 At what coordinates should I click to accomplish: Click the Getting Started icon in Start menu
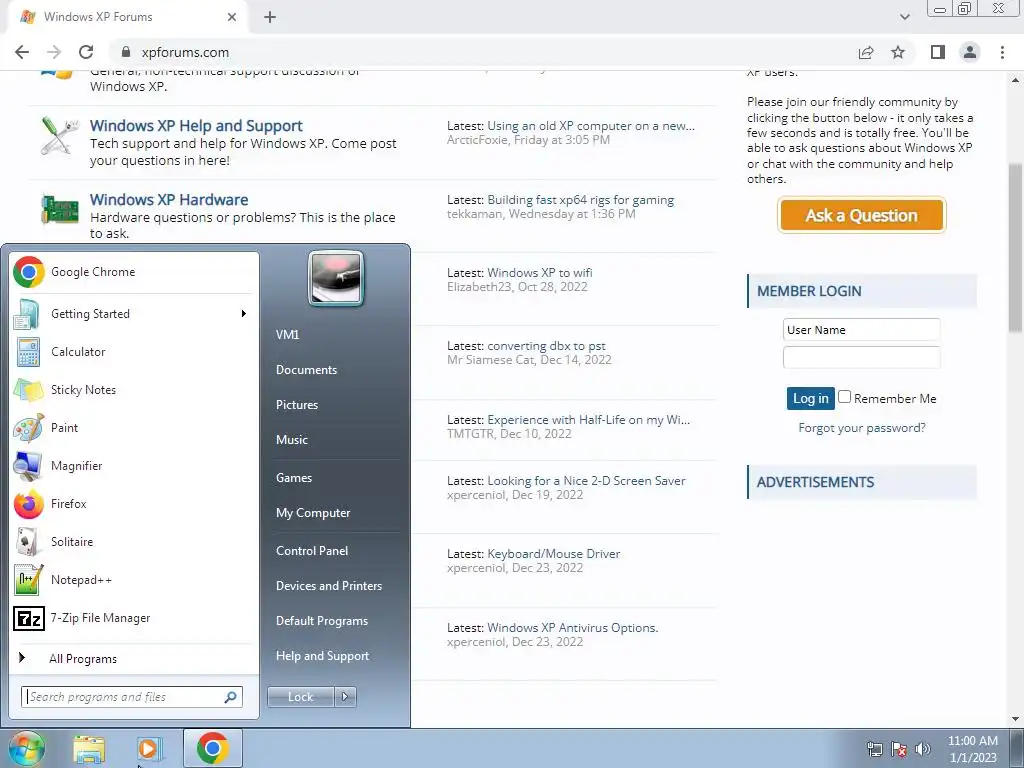click(x=27, y=314)
